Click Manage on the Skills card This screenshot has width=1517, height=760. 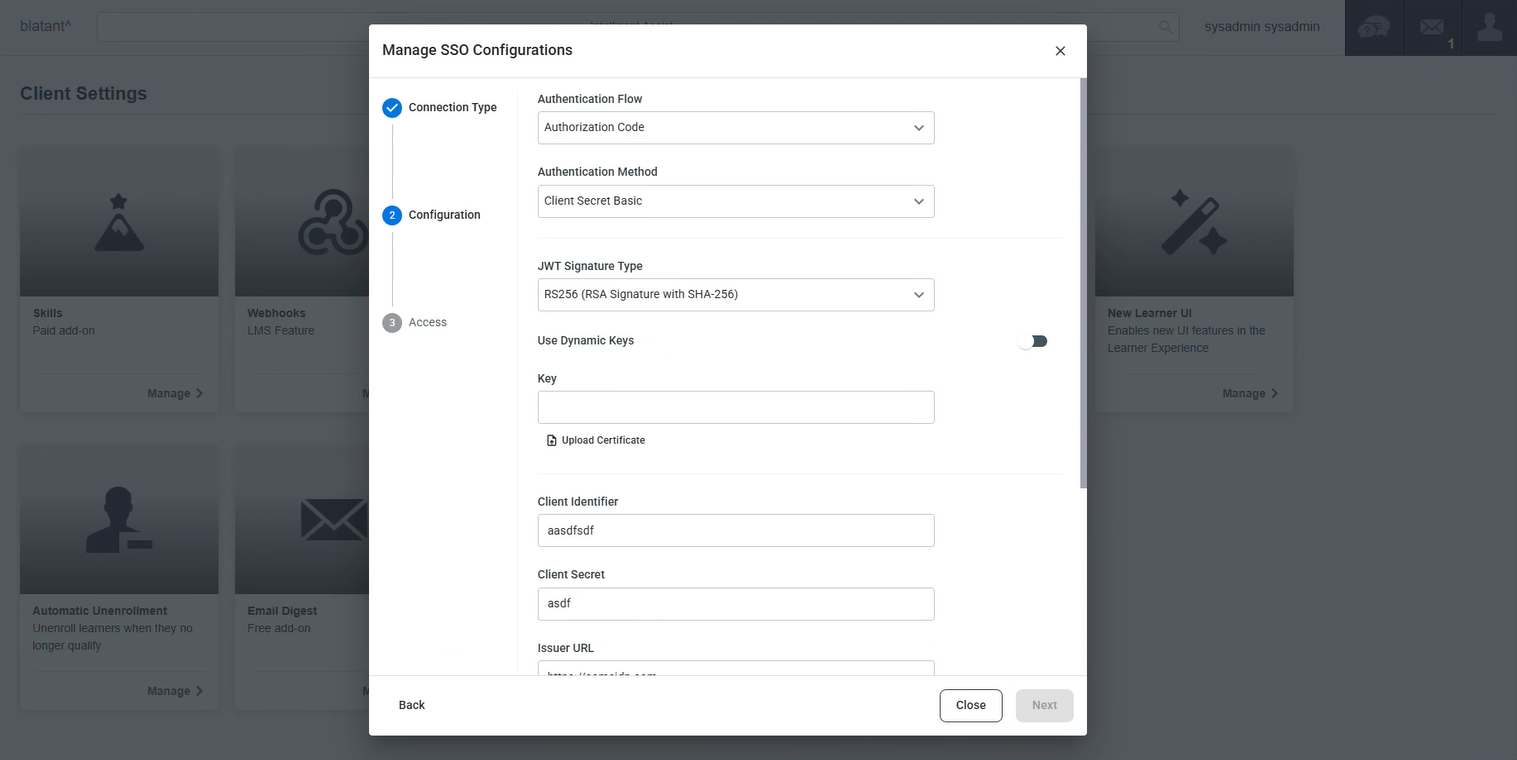tap(175, 394)
